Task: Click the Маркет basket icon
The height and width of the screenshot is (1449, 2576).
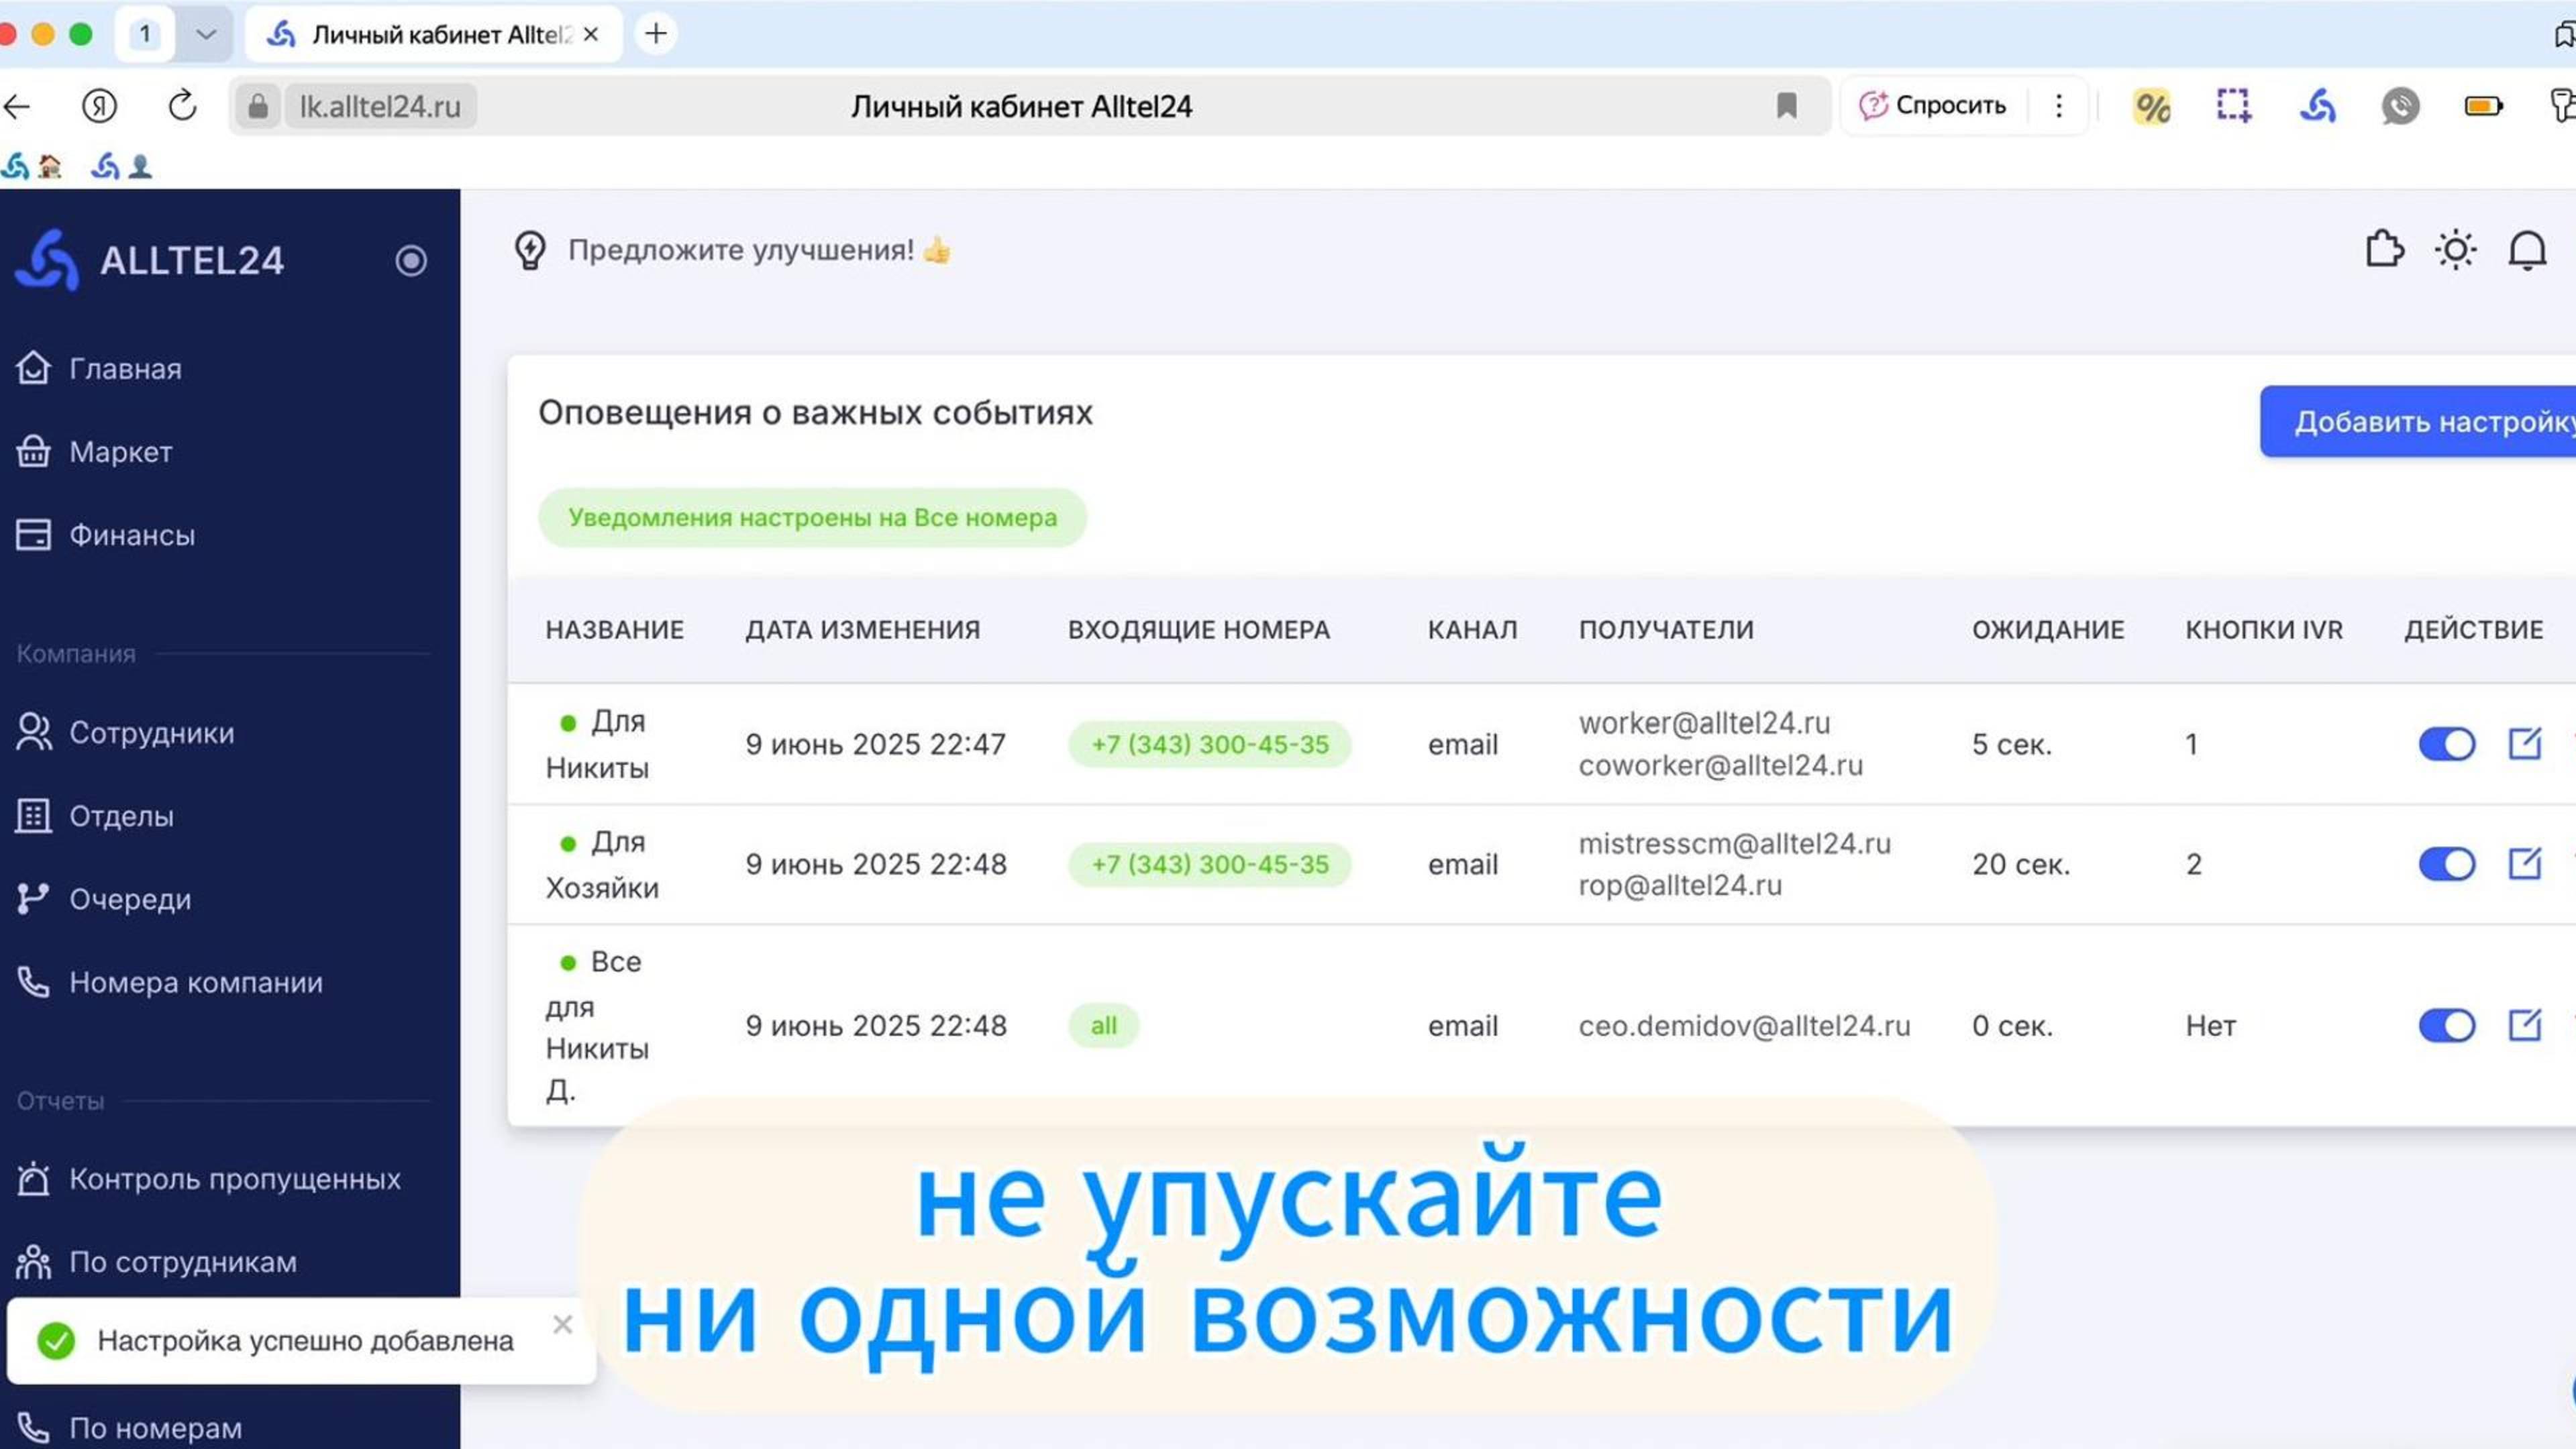Action: [x=33, y=451]
